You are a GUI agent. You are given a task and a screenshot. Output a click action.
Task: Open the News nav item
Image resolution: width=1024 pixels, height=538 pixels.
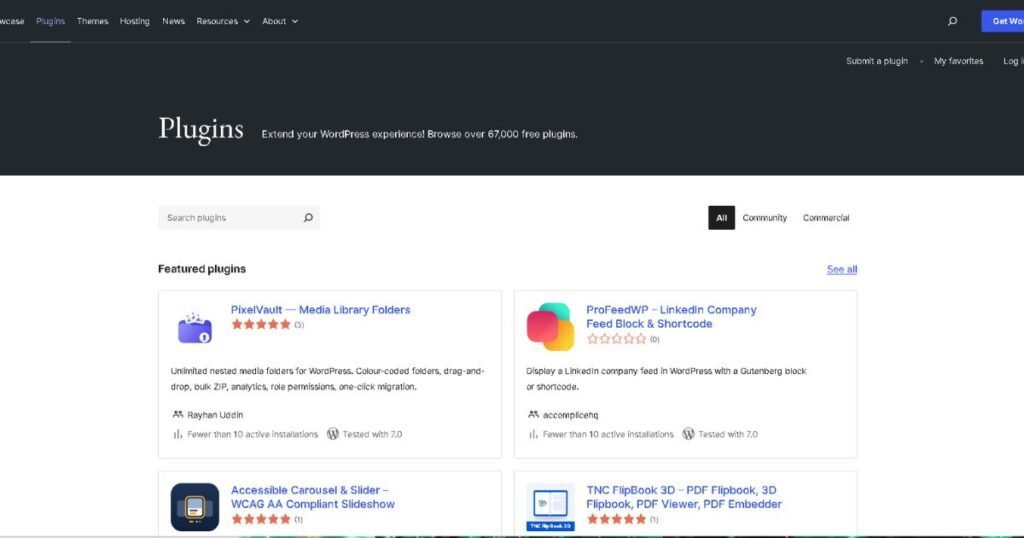[x=173, y=21]
